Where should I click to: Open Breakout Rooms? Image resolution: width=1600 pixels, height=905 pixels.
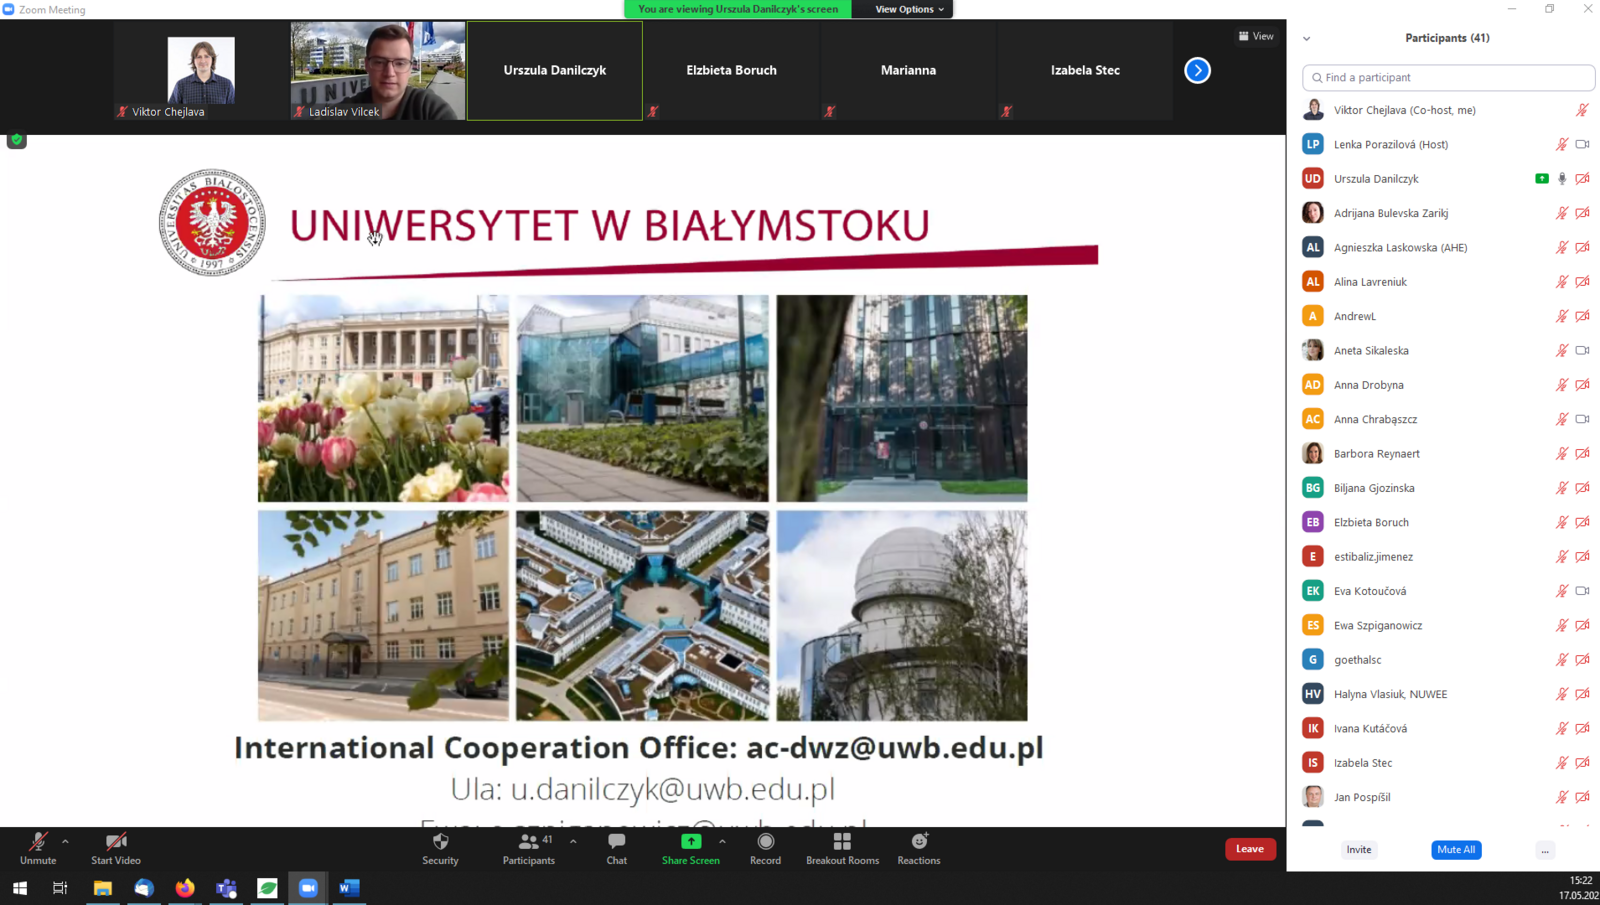coord(842,842)
